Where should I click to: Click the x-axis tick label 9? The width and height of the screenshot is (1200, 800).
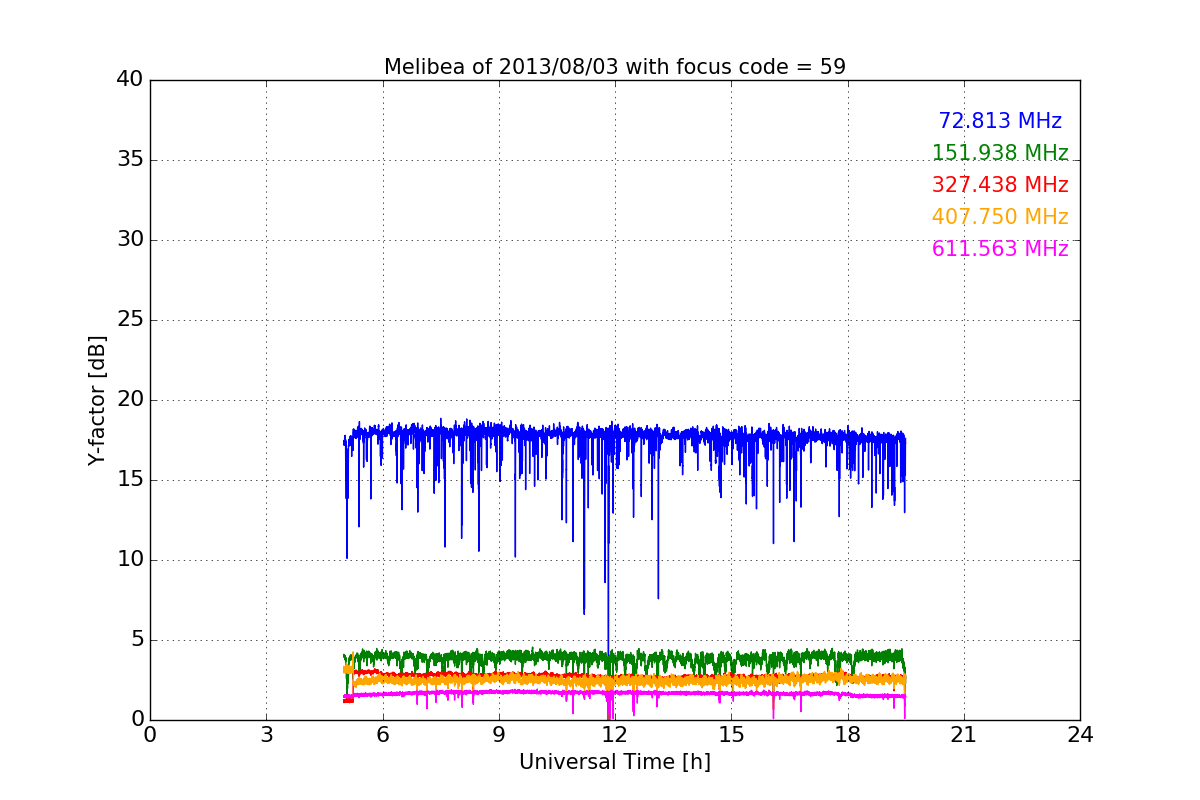[x=499, y=735]
